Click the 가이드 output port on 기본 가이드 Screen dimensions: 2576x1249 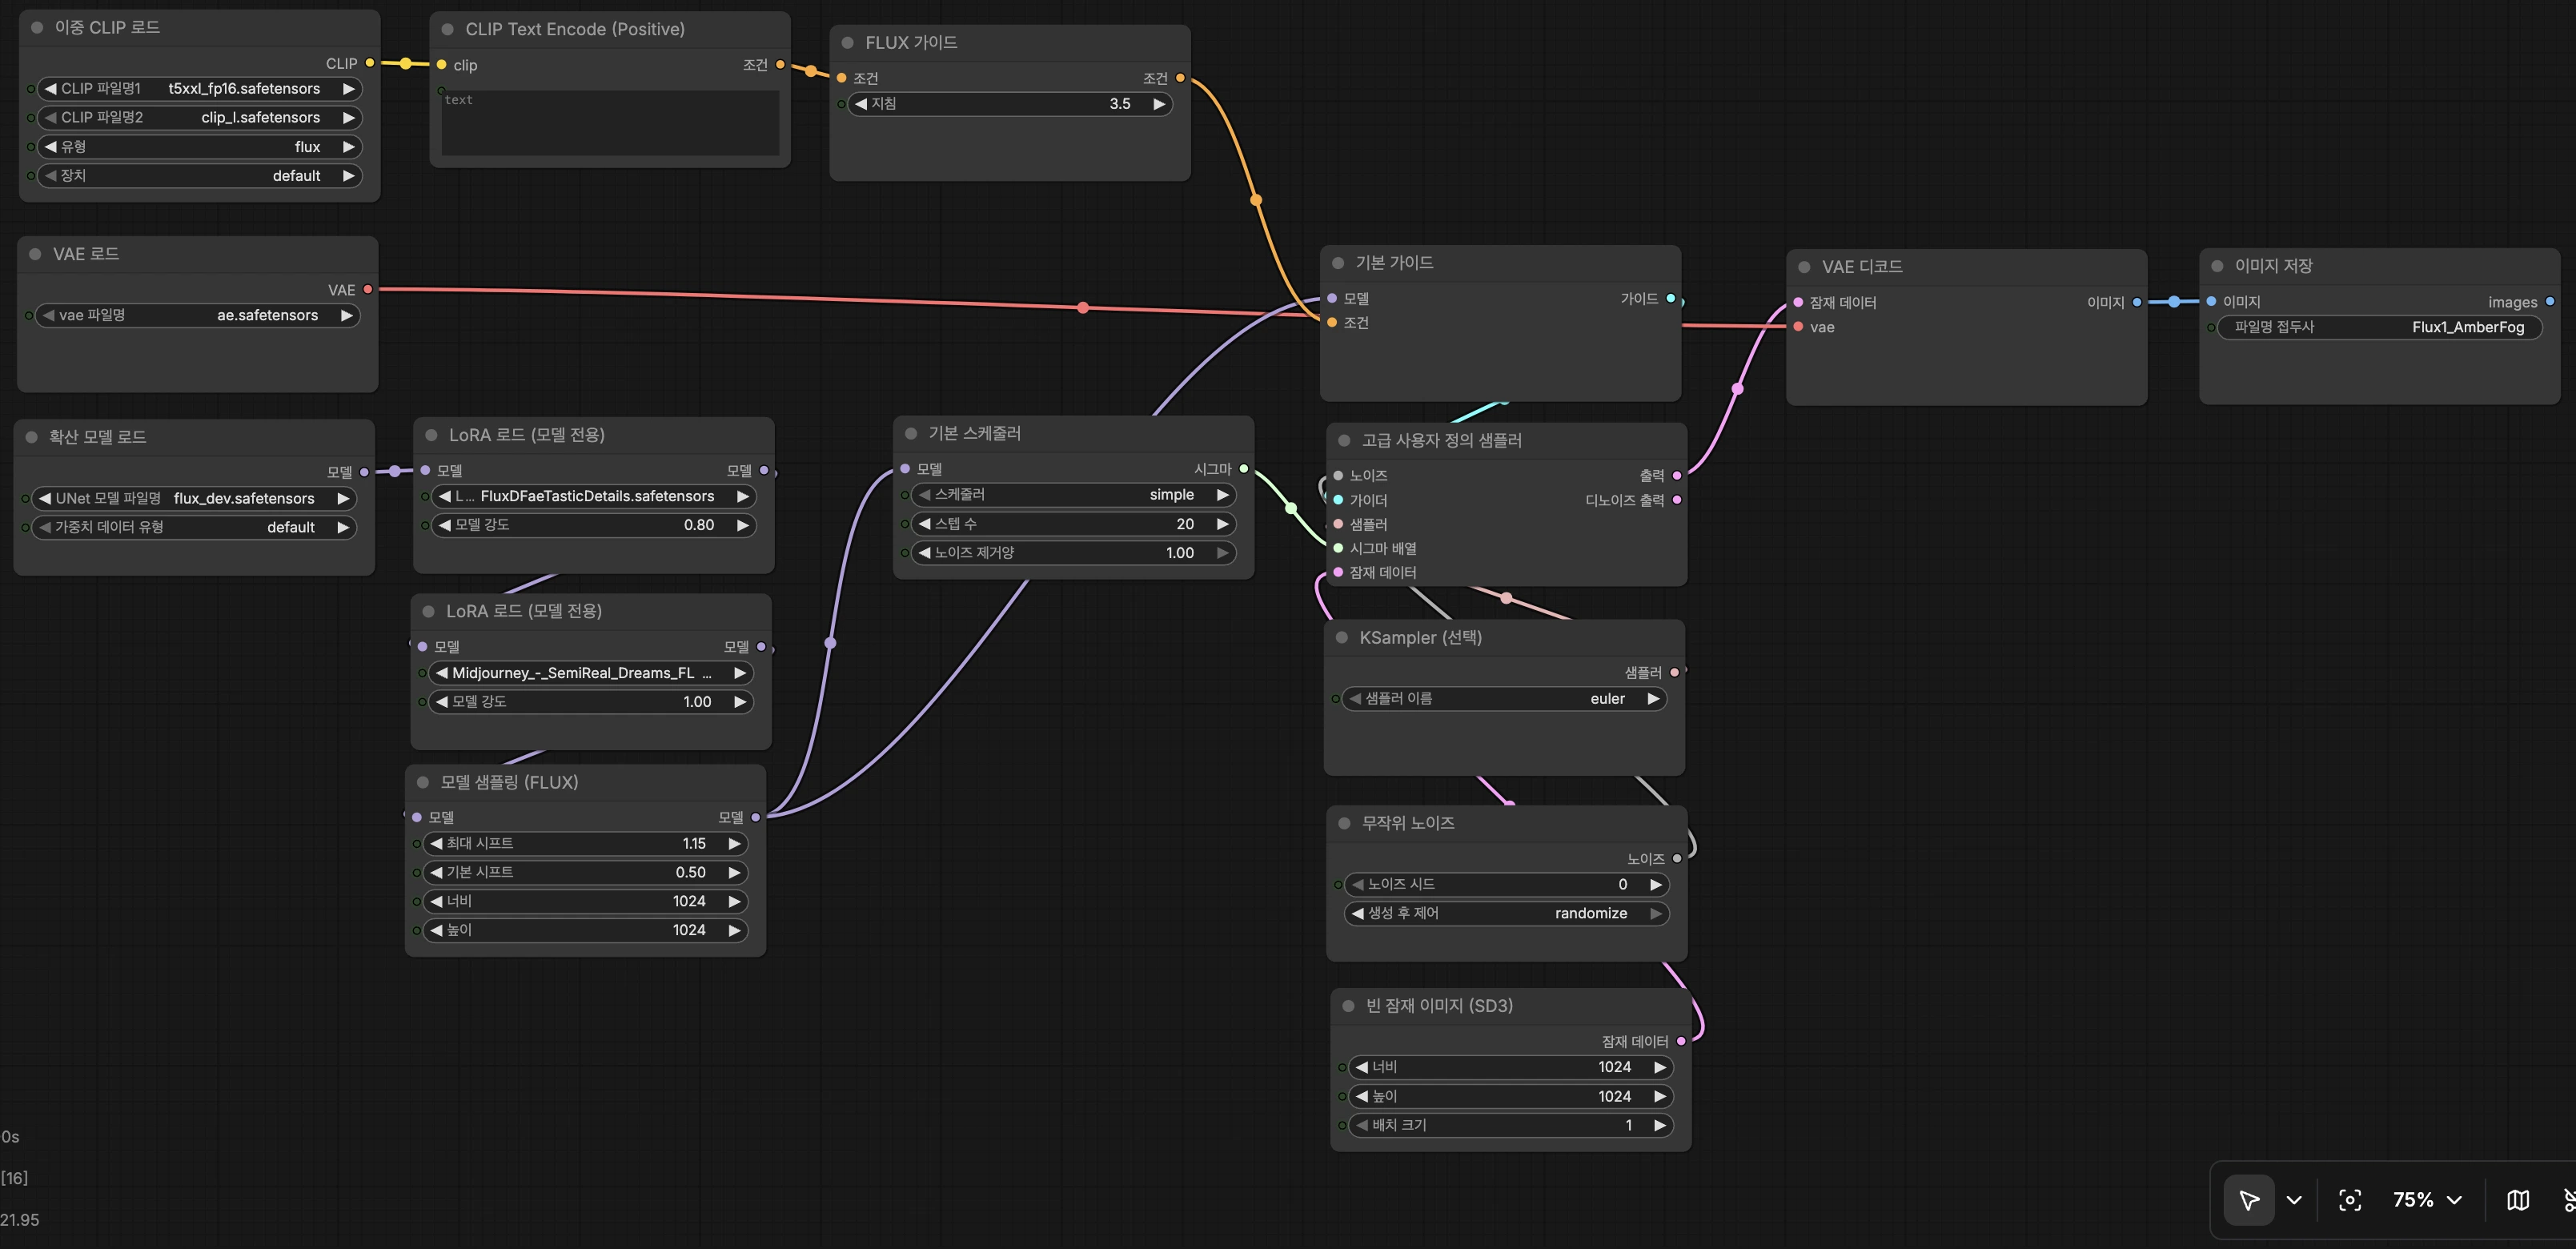pyautogui.click(x=1671, y=298)
